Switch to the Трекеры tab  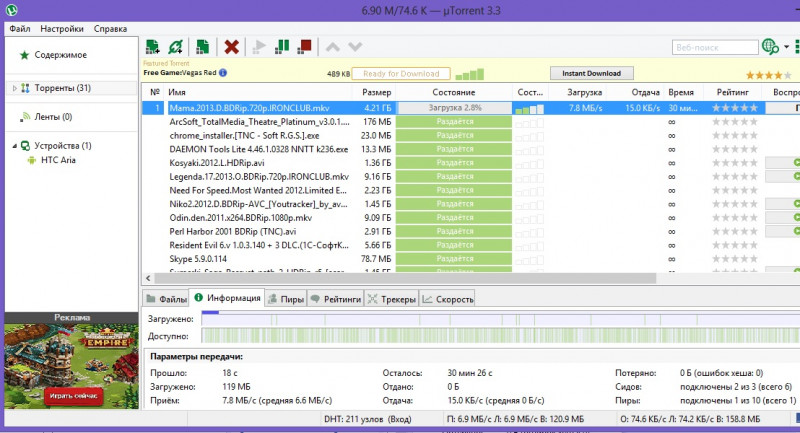point(392,299)
